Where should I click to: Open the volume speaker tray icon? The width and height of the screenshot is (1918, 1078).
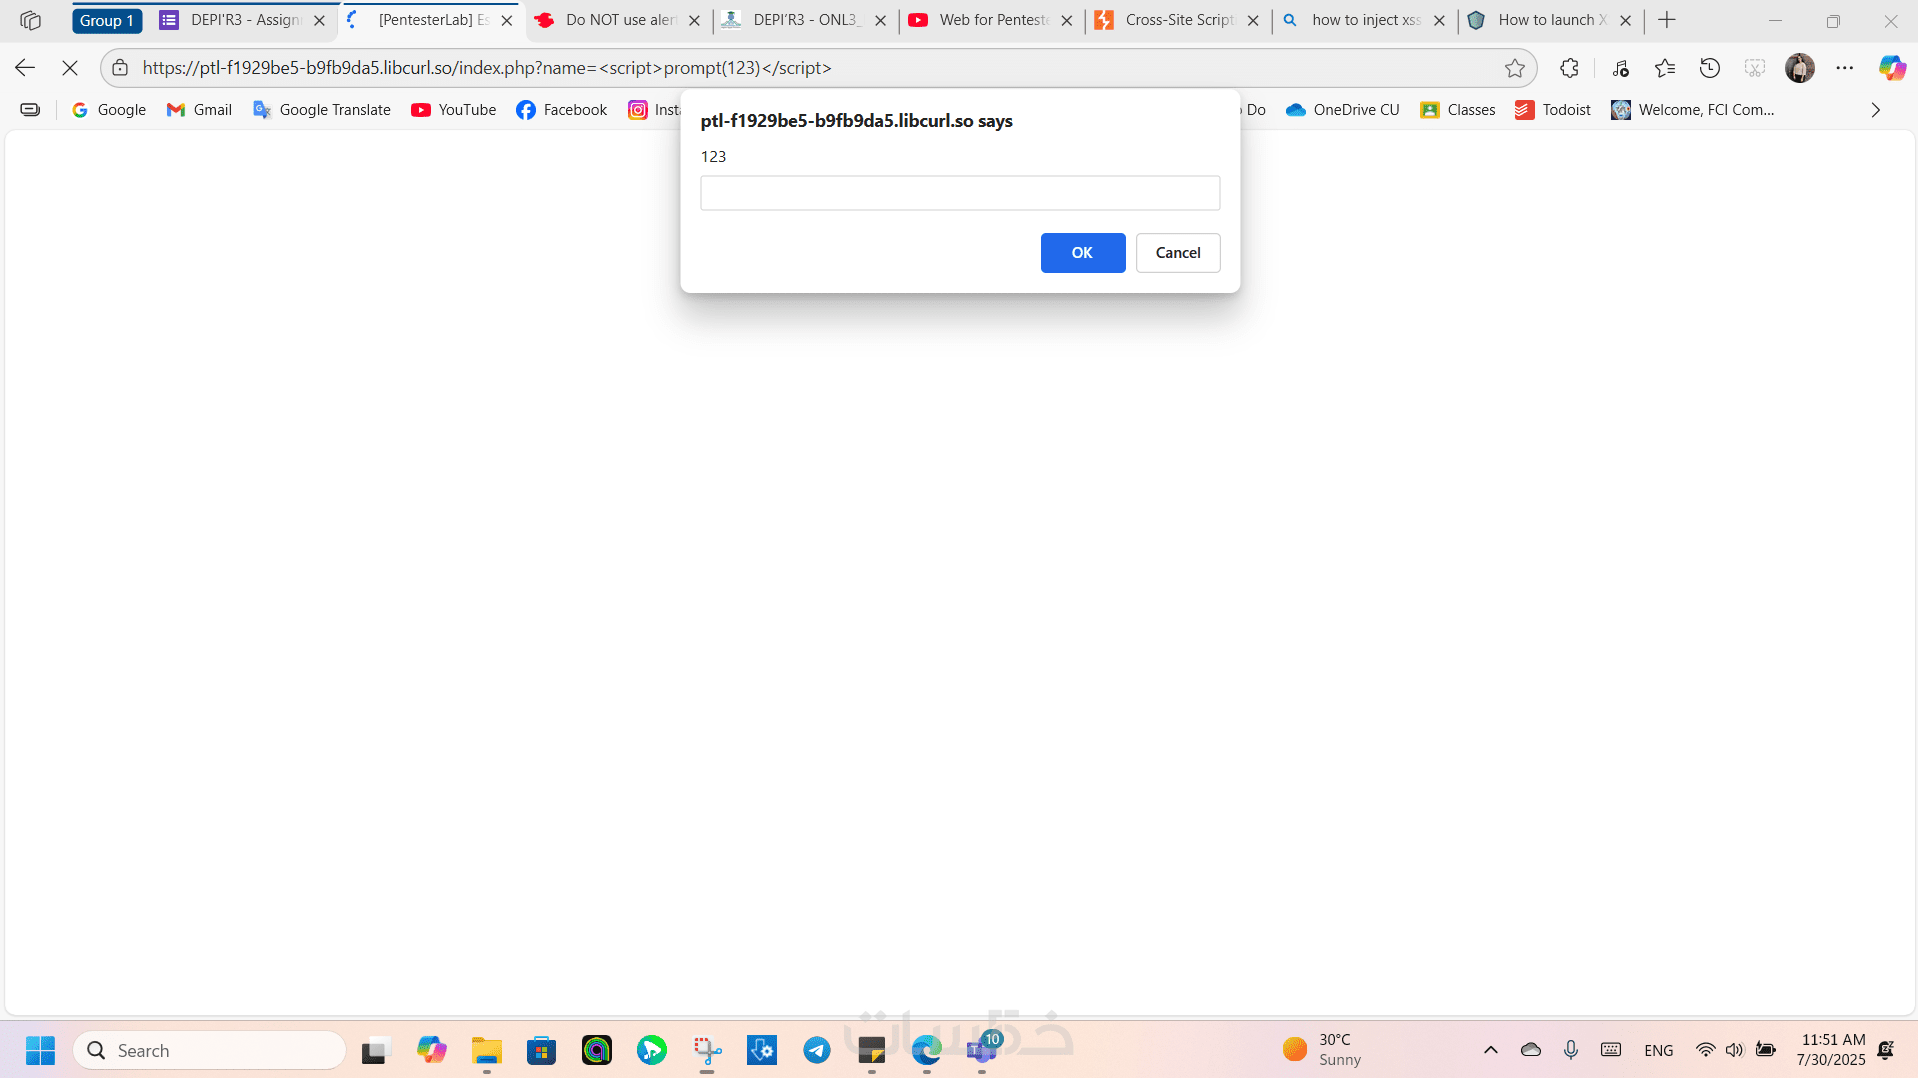click(x=1734, y=1050)
